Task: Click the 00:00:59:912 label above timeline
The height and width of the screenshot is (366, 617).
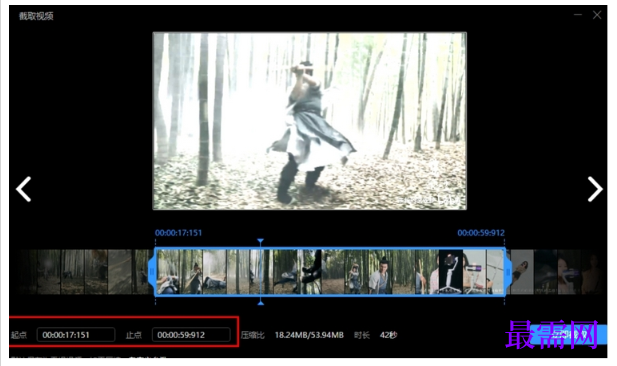Action: point(481,233)
